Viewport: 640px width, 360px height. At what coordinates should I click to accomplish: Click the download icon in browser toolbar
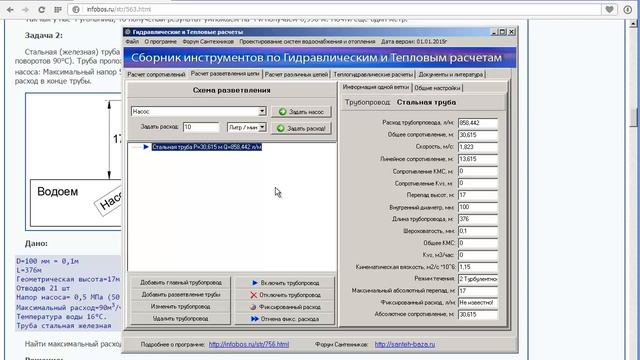pyautogui.click(x=628, y=9)
